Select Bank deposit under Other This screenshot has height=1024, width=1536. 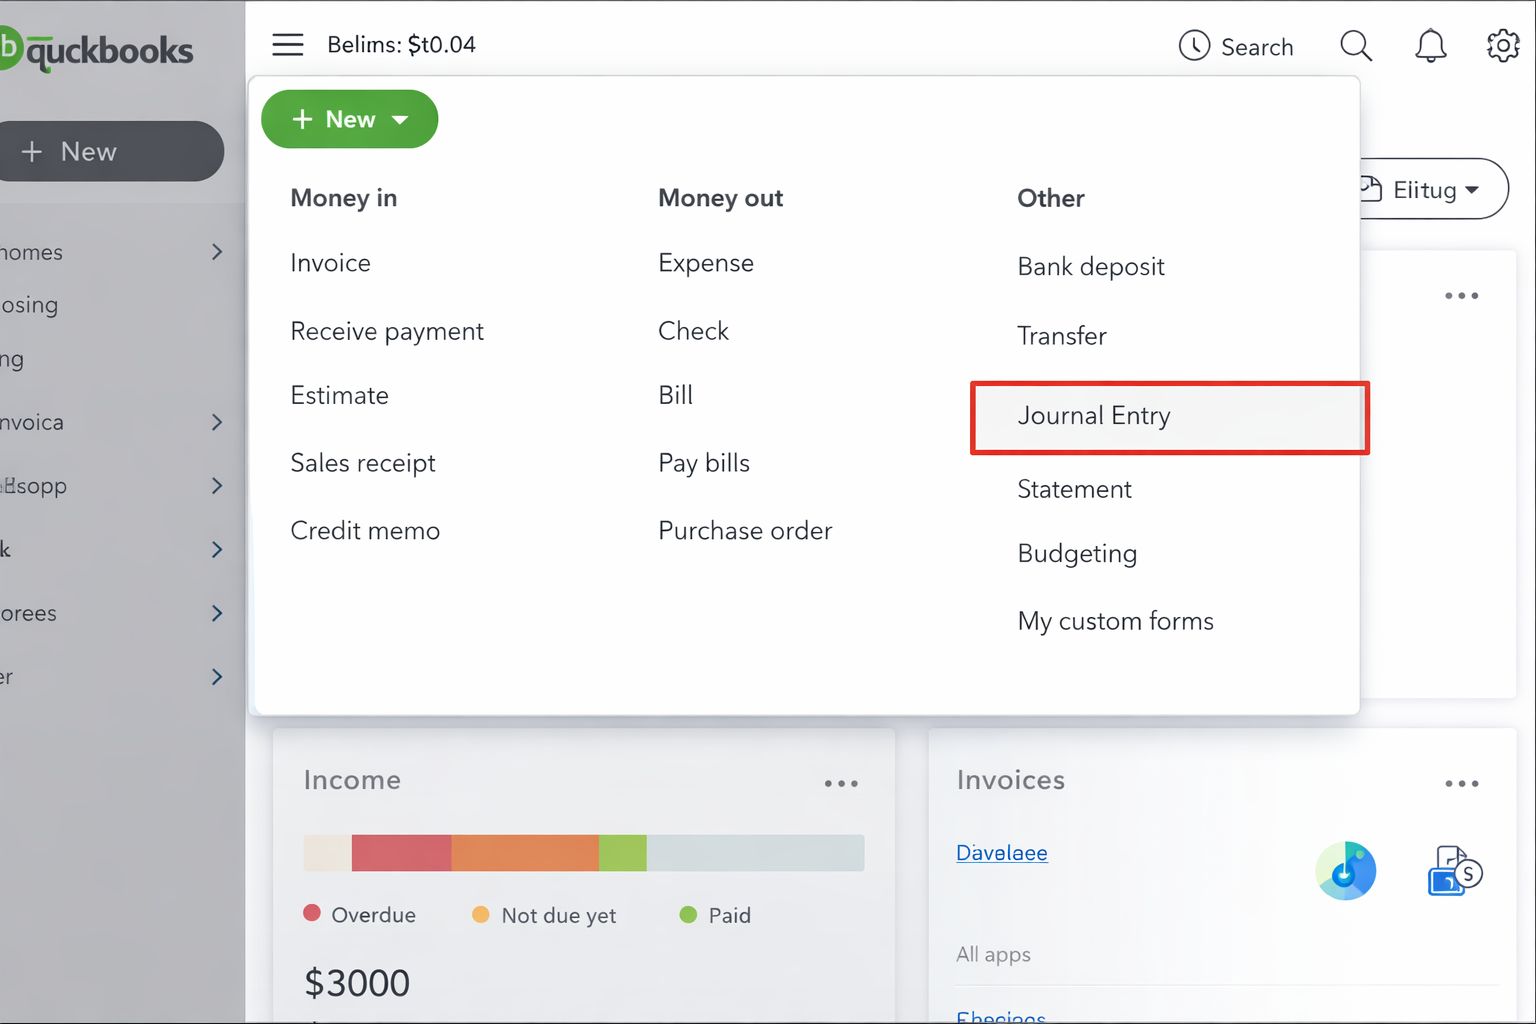(x=1090, y=266)
